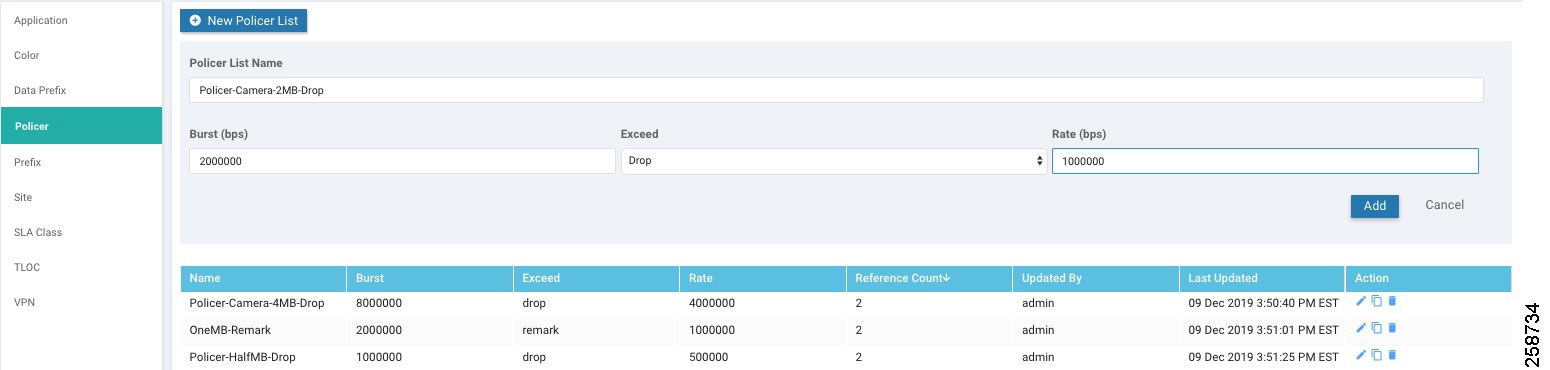The height and width of the screenshot is (370, 1550).
Task: Copy the Policer-HalfMB-Drop policer list
Action: 1376,355
